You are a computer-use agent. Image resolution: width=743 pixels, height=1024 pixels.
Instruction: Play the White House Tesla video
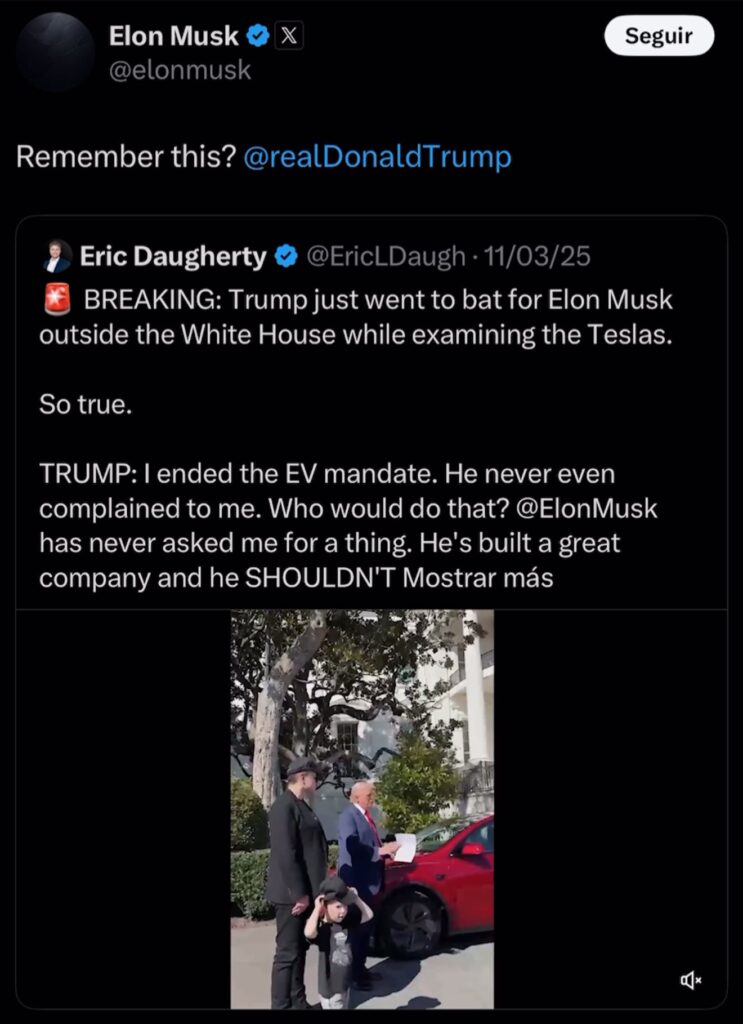point(362,809)
